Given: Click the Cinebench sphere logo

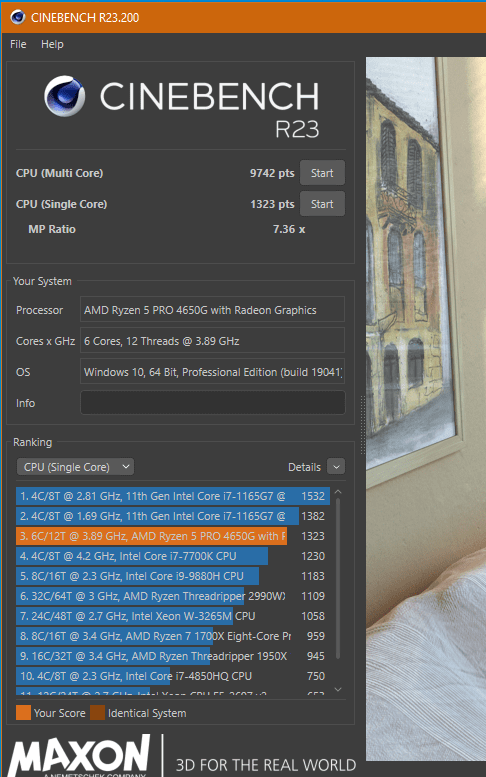Looking at the screenshot, I should click(64, 96).
